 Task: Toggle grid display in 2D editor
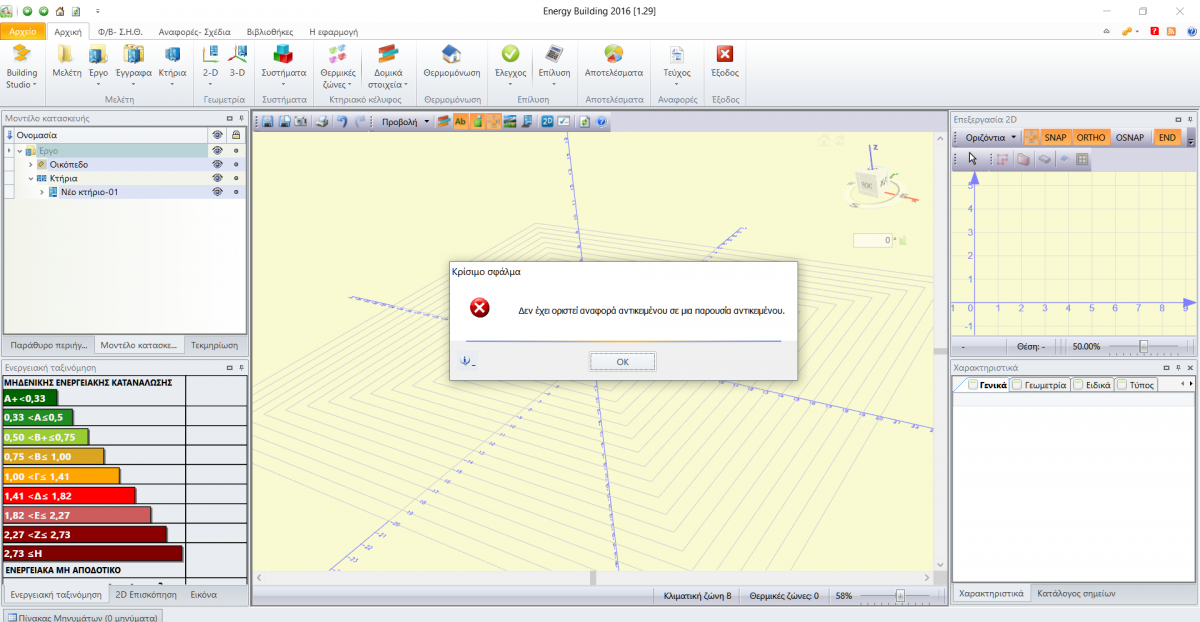(1031, 137)
